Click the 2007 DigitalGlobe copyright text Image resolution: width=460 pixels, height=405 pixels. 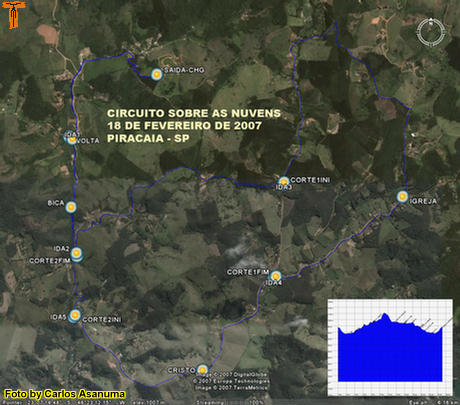(232, 375)
